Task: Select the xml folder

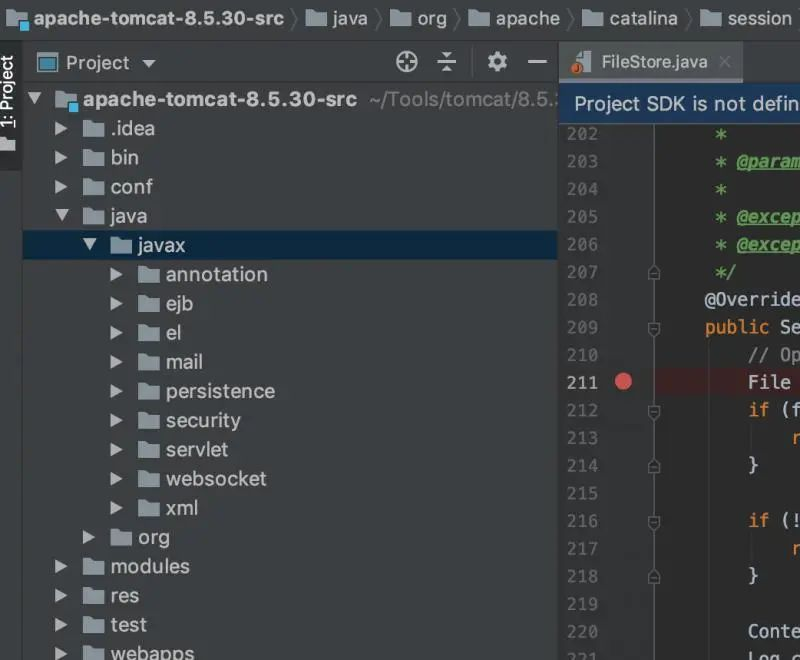Action: (x=168, y=508)
